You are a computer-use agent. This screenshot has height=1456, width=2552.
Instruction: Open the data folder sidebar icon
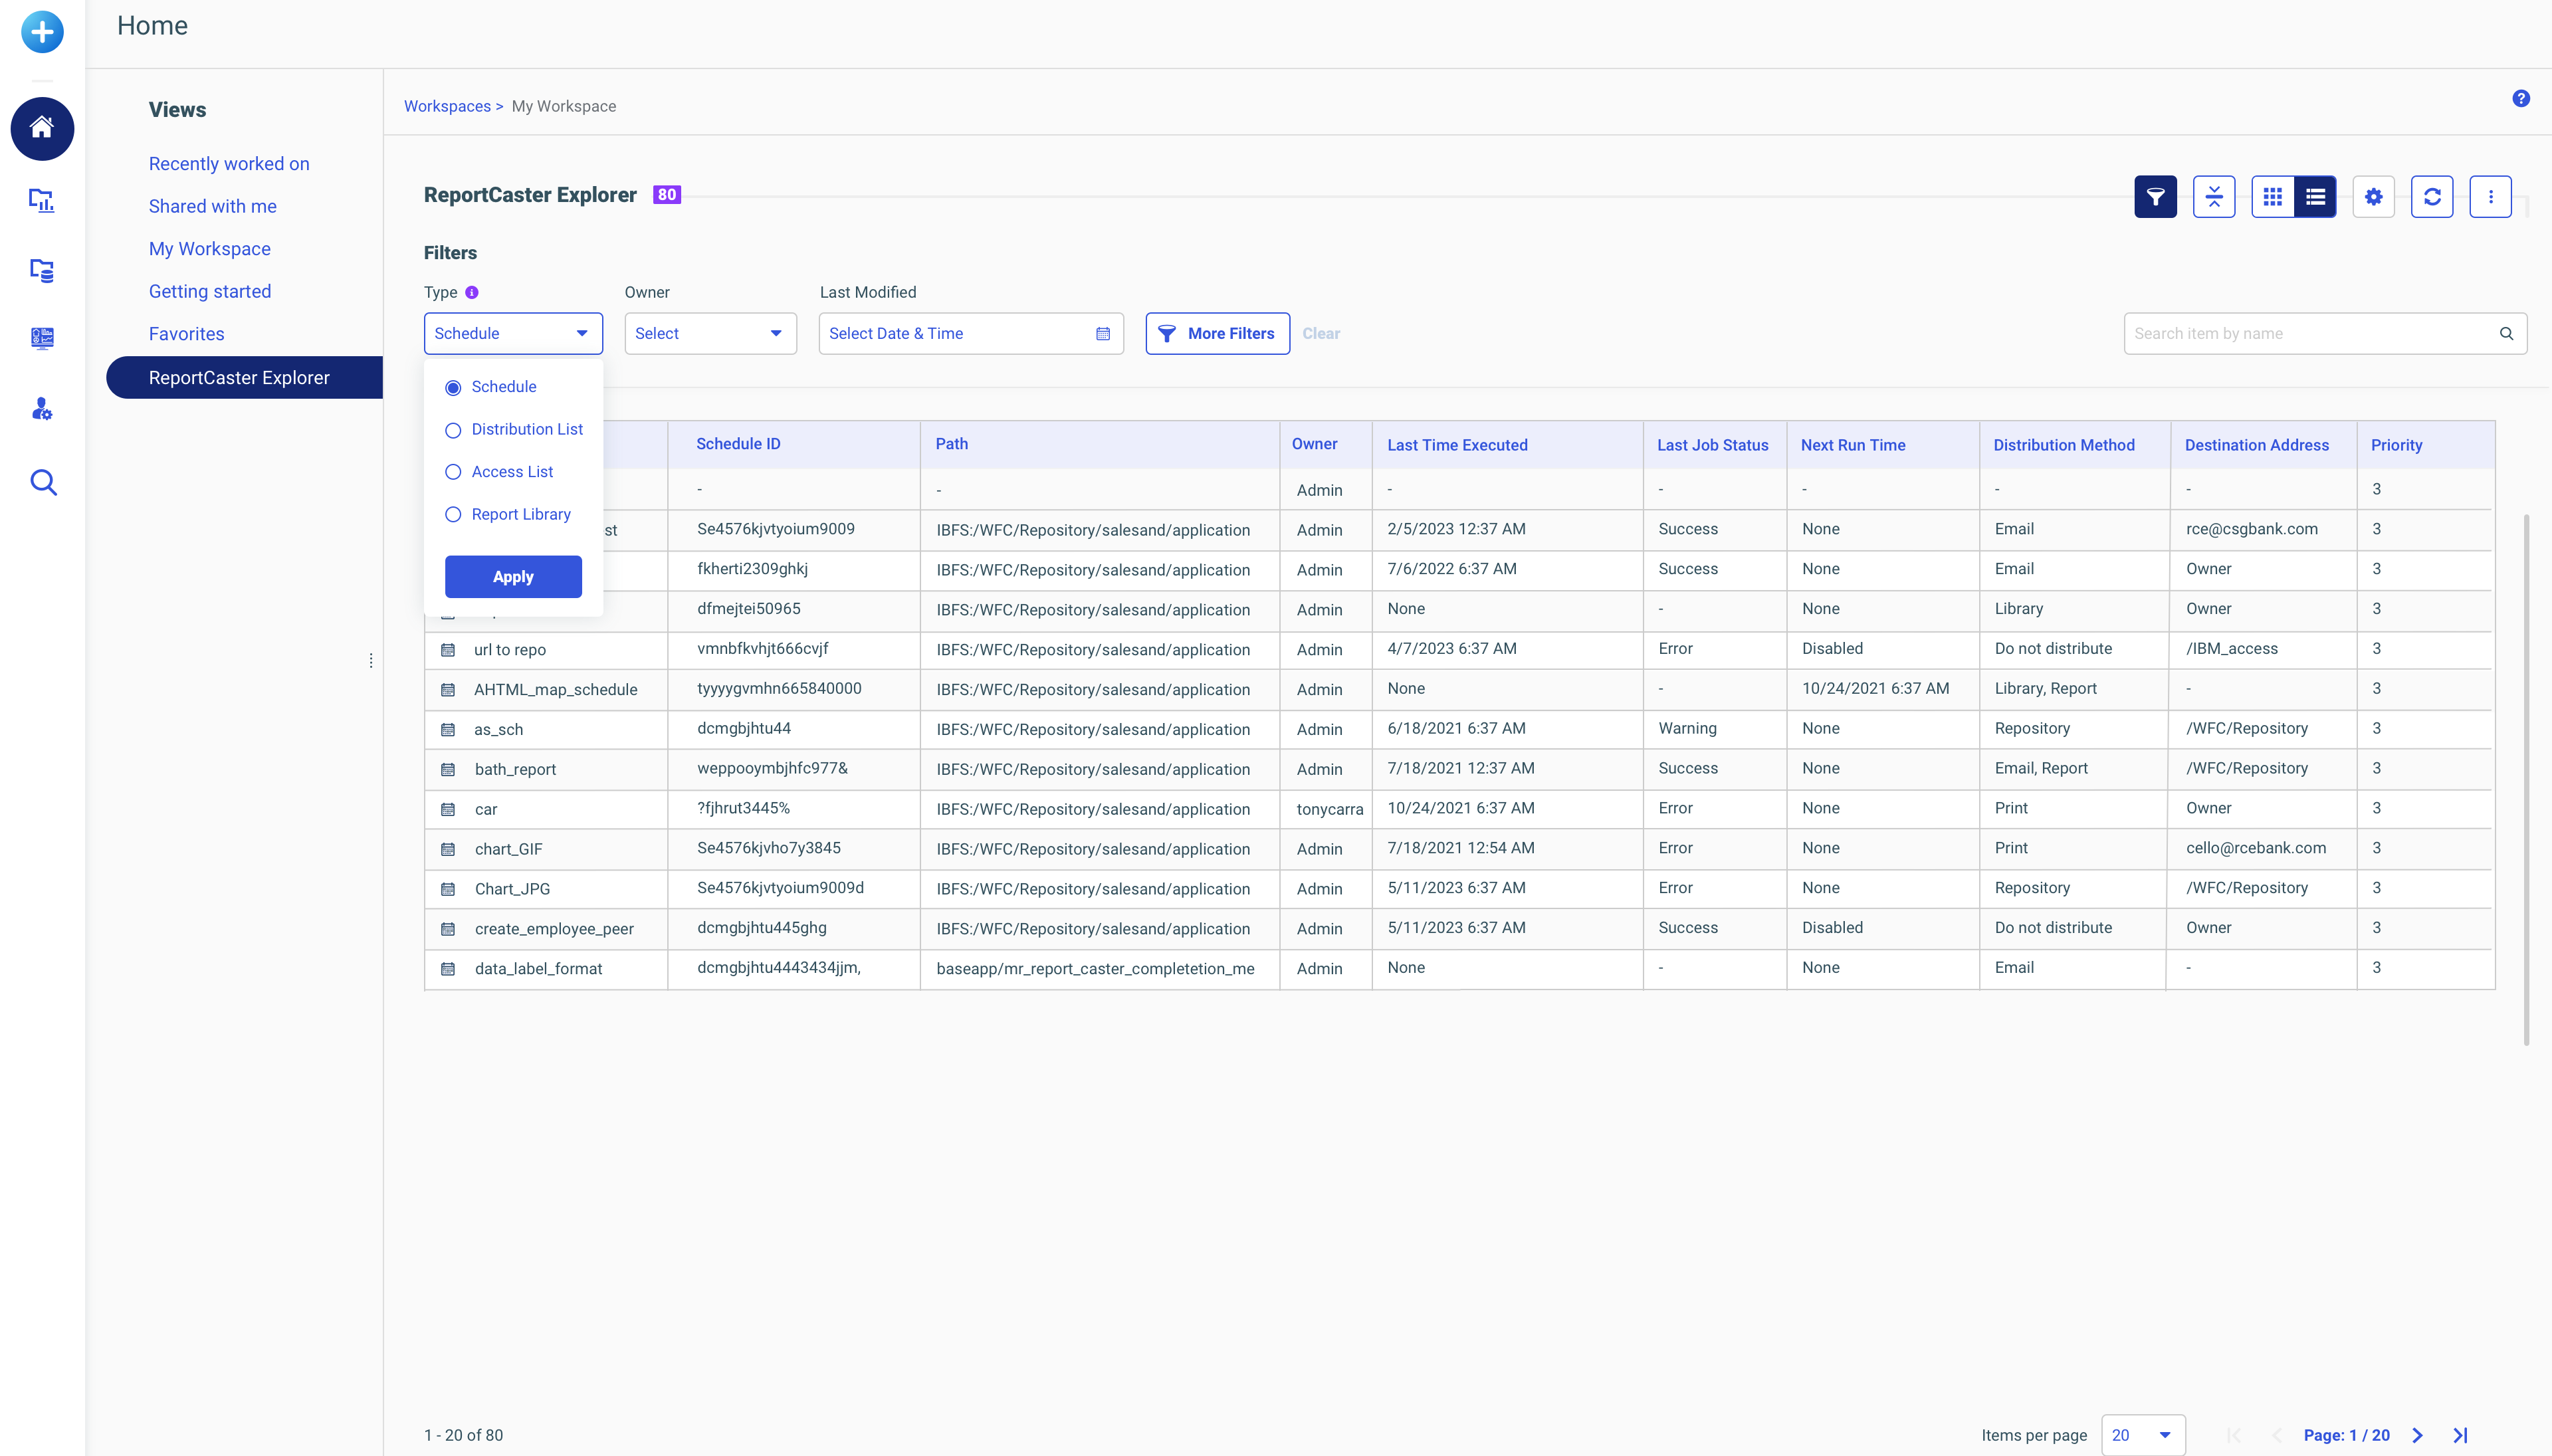point(42,270)
